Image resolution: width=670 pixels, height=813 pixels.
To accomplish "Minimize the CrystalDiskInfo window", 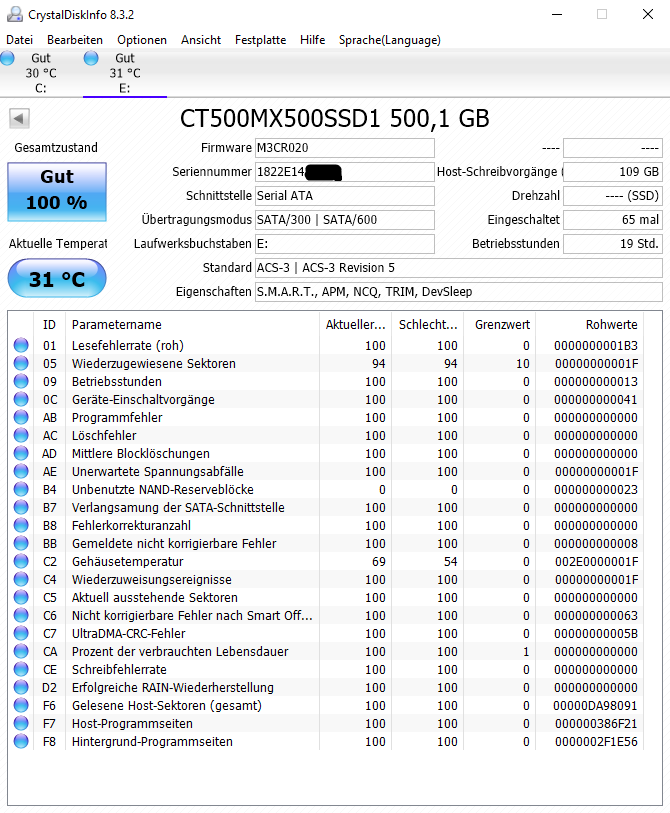I will 557,14.
